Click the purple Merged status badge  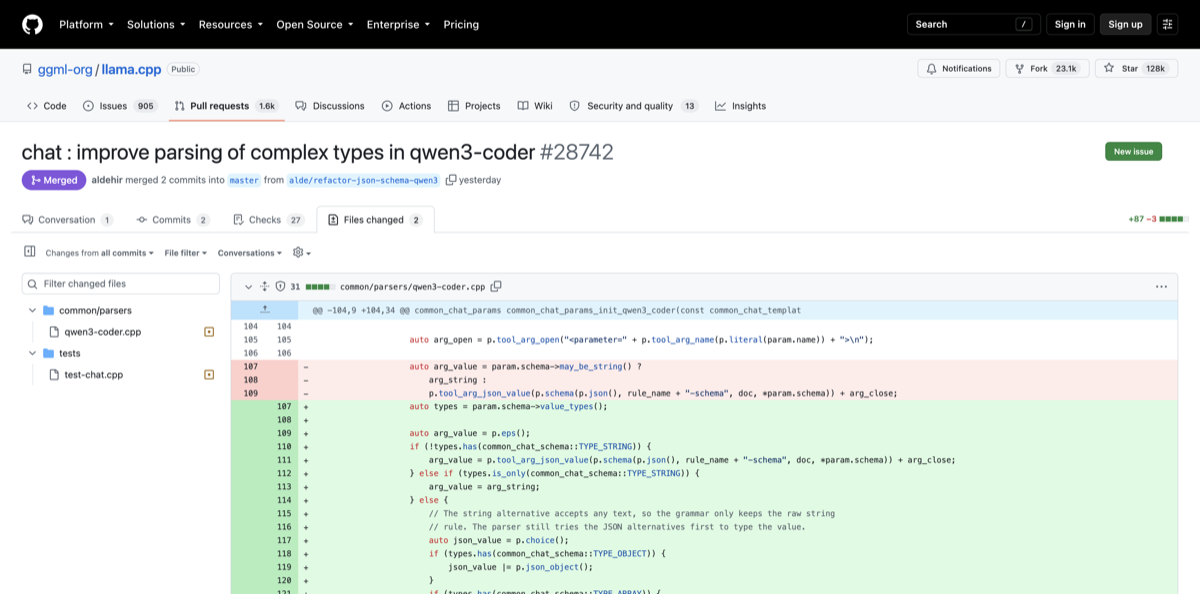(x=54, y=180)
